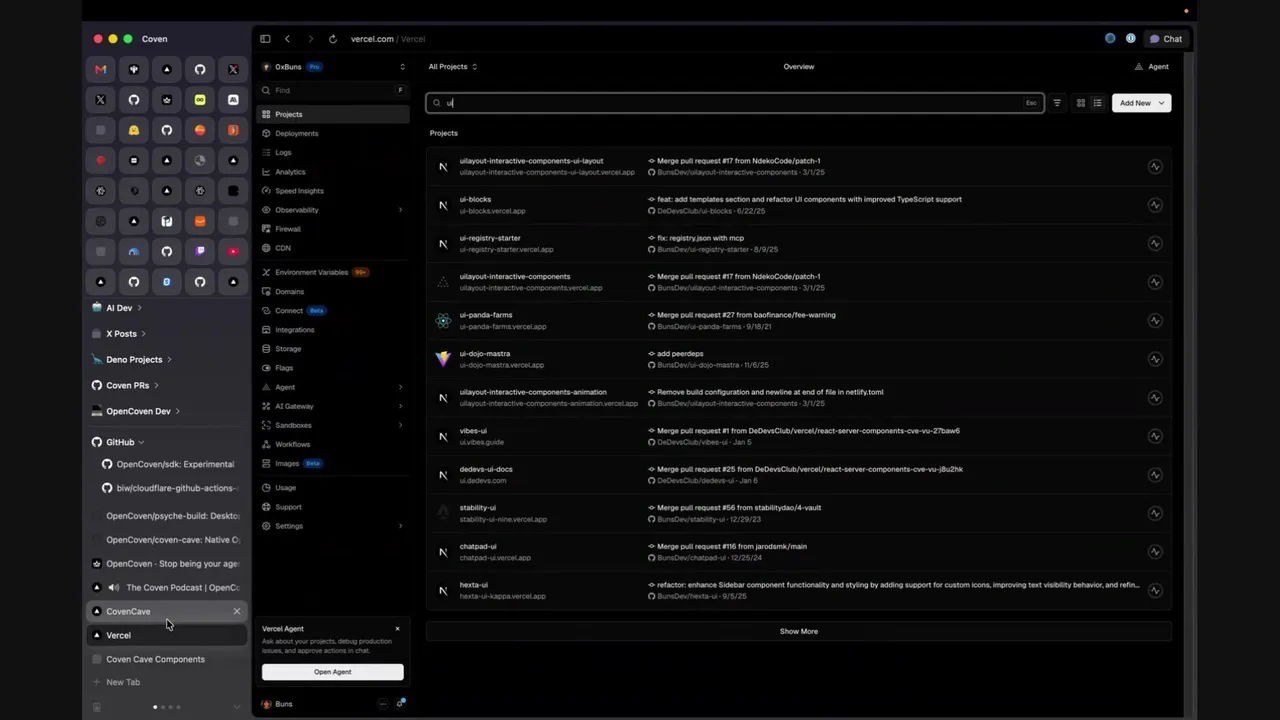Go back with the left arrow
This screenshot has width=1280, height=720.
pyautogui.click(x=287, y=39)
